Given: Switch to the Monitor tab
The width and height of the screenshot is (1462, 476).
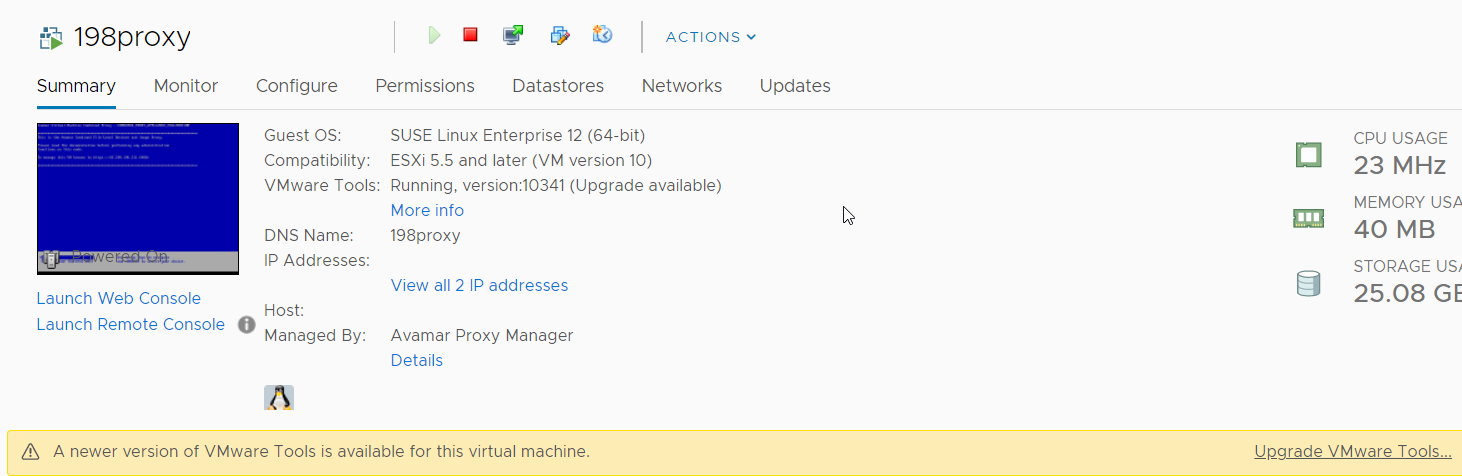Looking at the screenshot, I should pyautogui.click(x=186, y=86).
